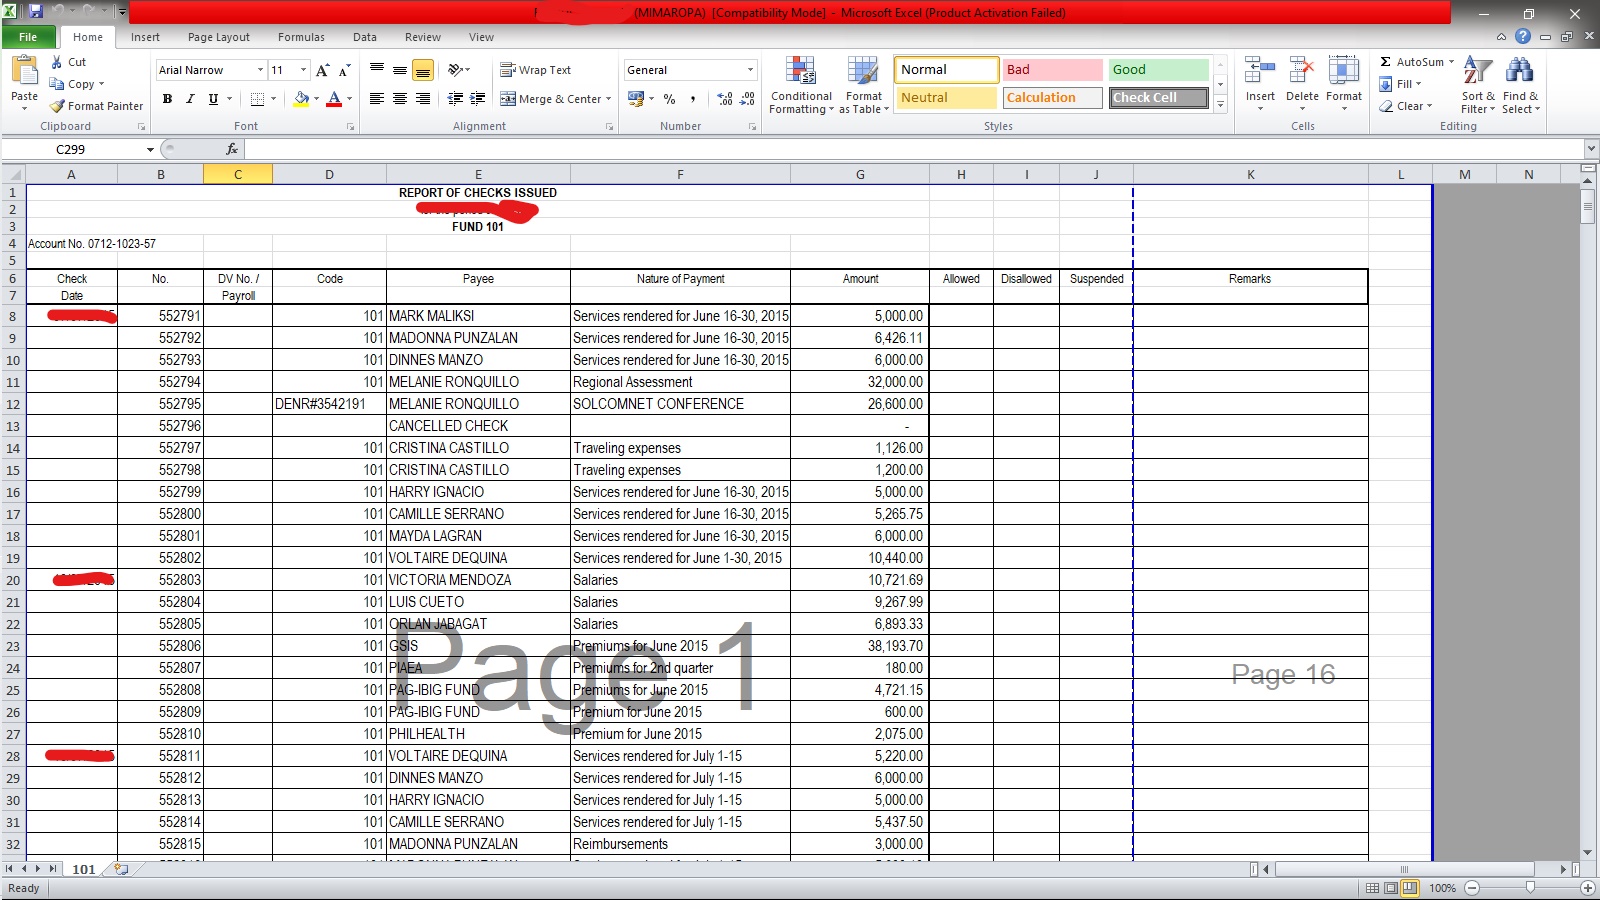
Task: Apply the Bad cell style
Action: point(1052,69)
